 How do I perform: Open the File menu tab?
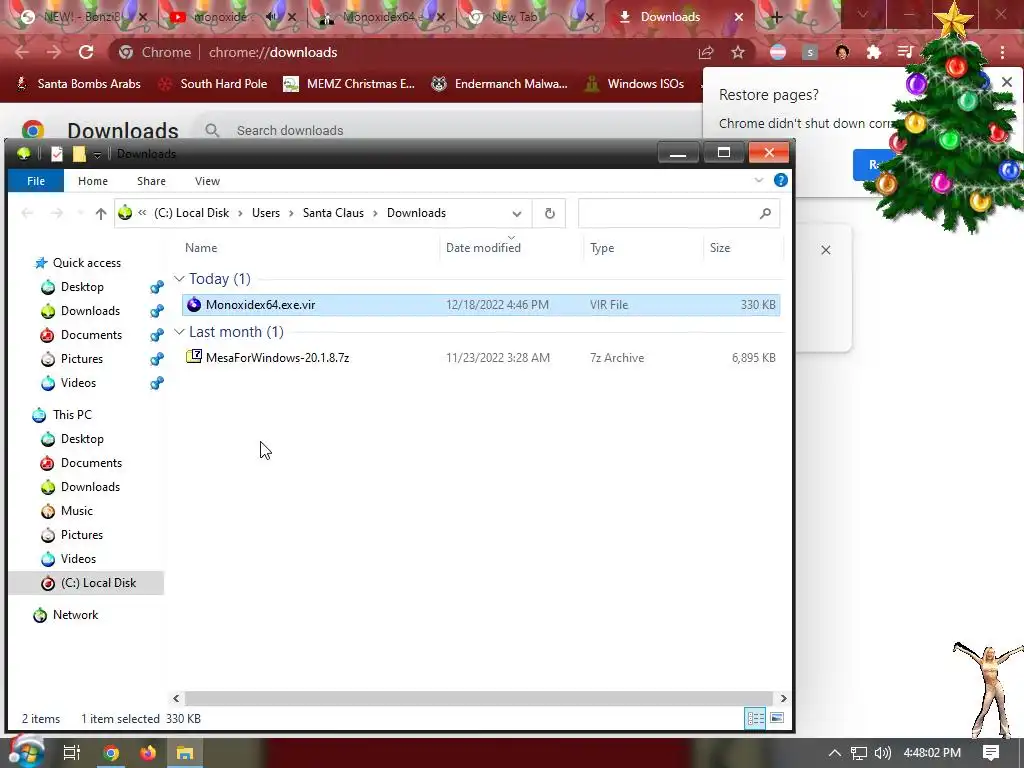point(36,181)
